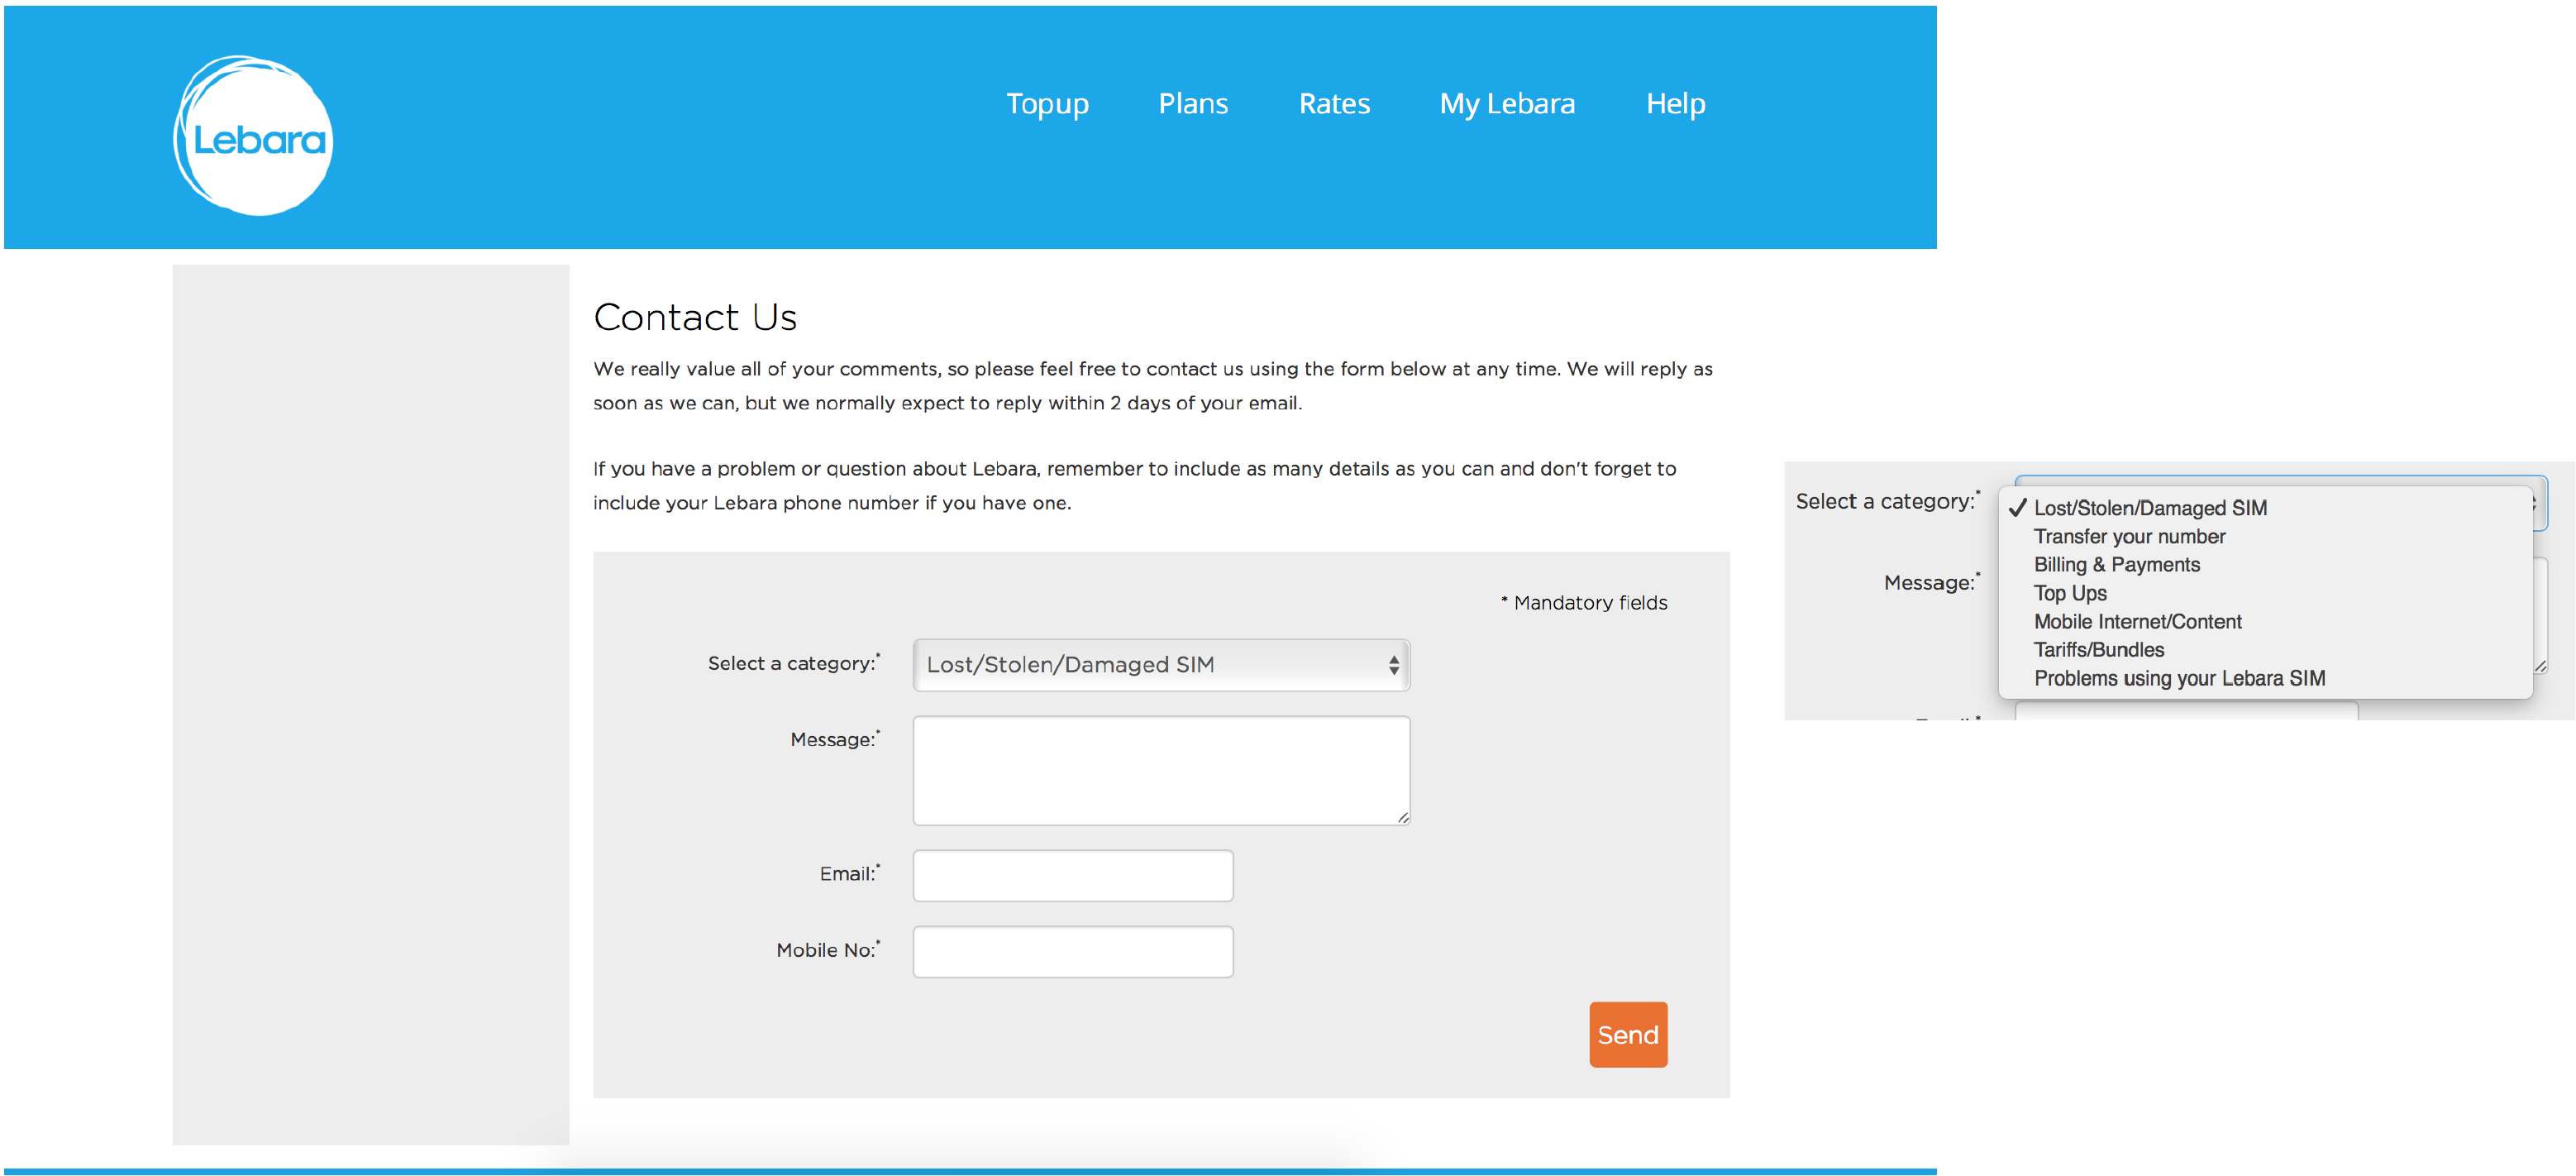Screen dimensions: 2576x1176
Task: Go to the Plans page
Action: [x=1192, y=104]
